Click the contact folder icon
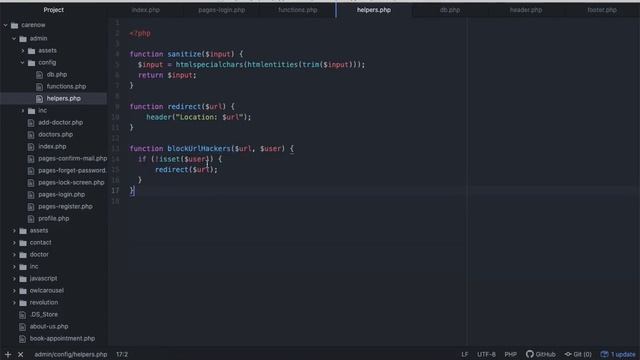The height and width of the screenshot is (360, 640). click(x=23, y=243)
